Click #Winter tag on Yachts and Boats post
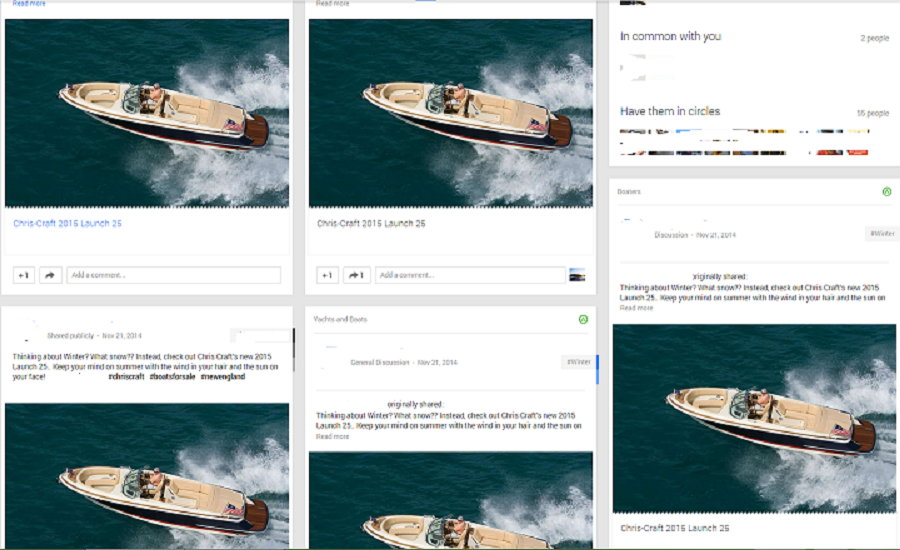 579,362
